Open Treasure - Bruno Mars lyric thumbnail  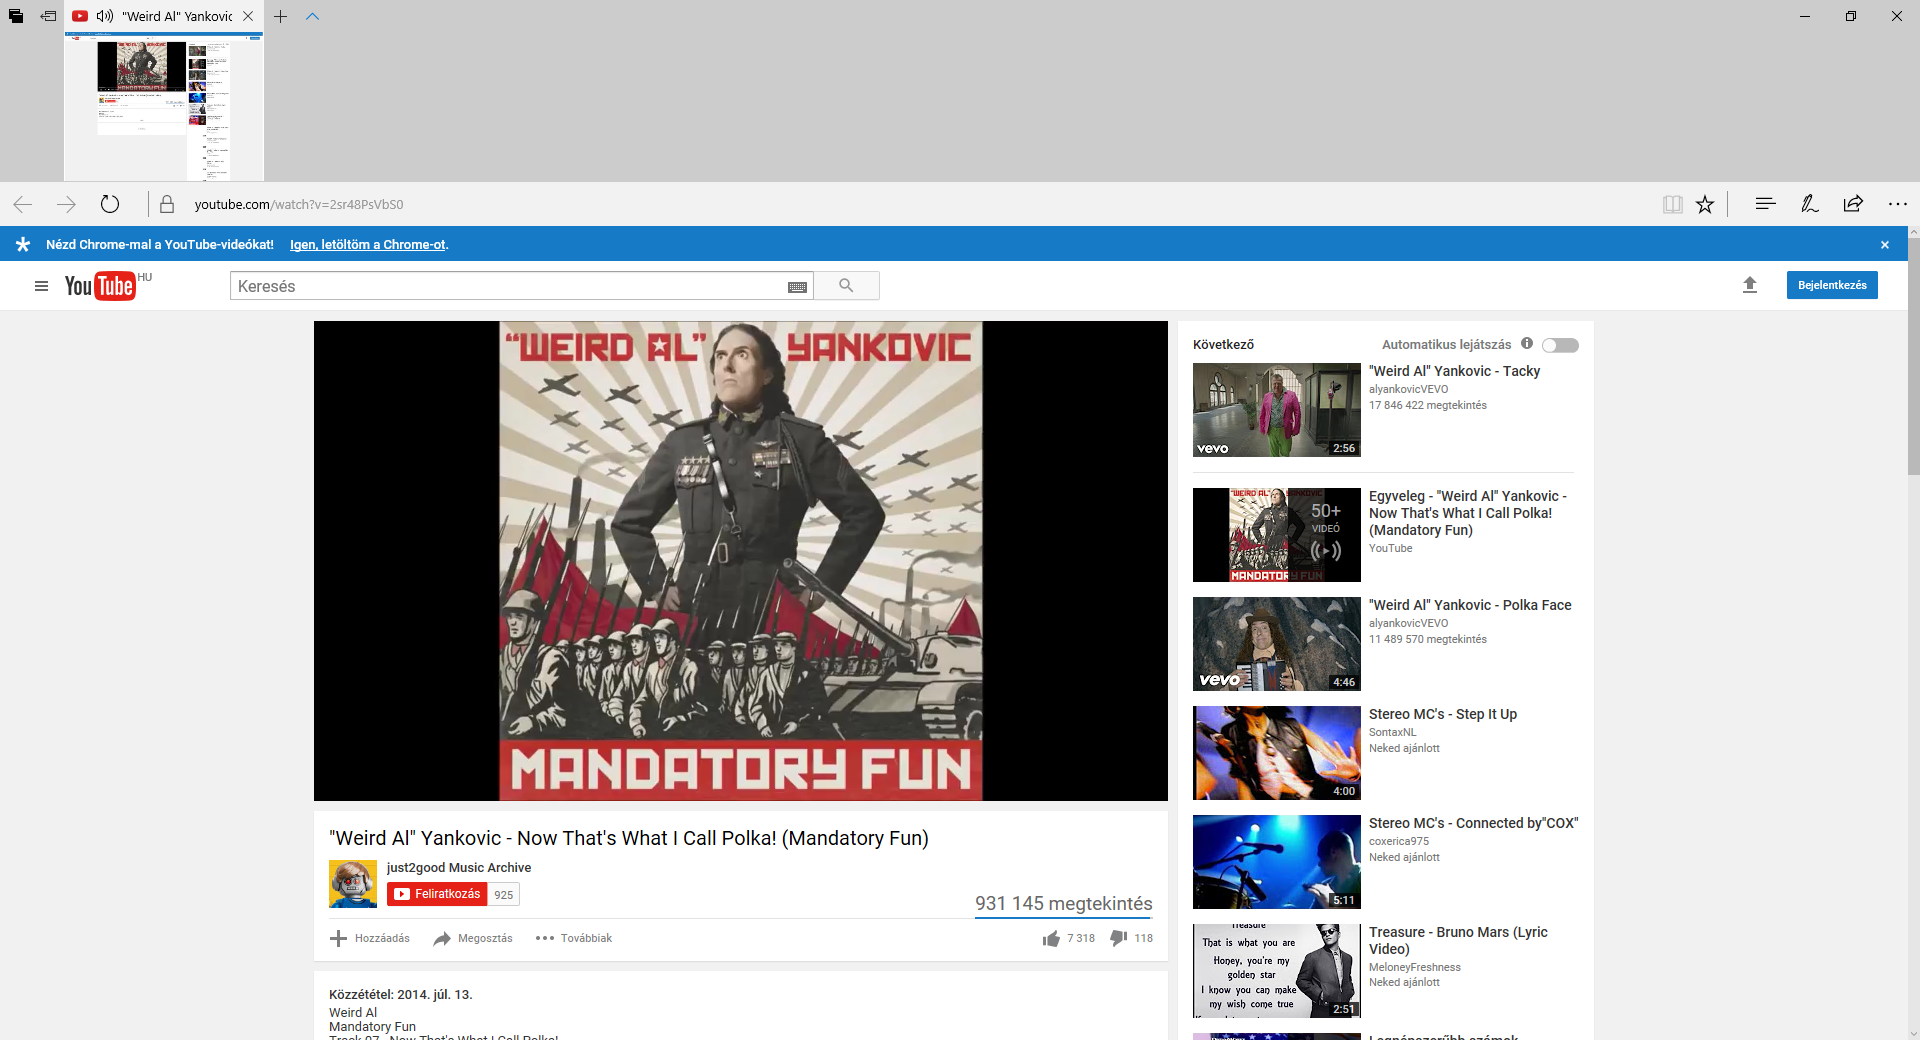[1277, 971]
